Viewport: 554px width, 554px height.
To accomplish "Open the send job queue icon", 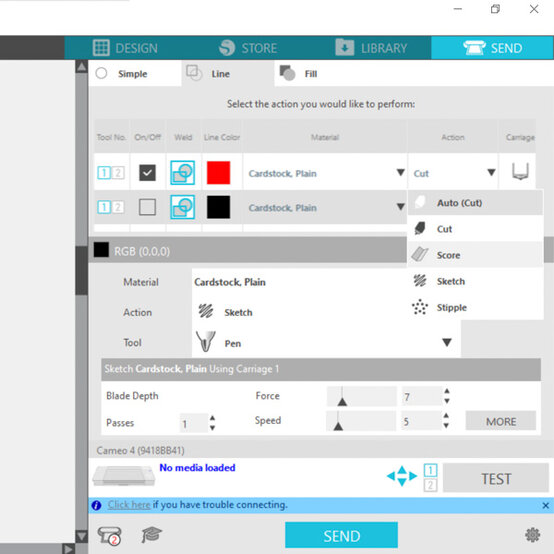I will [x=110, y=535].
